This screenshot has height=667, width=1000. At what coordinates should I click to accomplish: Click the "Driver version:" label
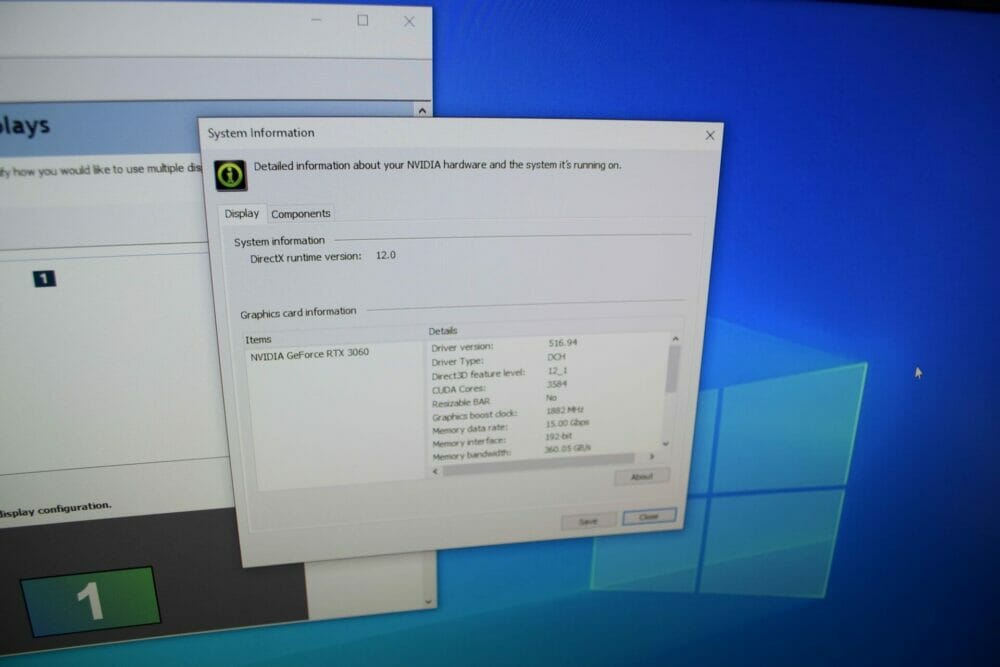(x=462, y=348)
